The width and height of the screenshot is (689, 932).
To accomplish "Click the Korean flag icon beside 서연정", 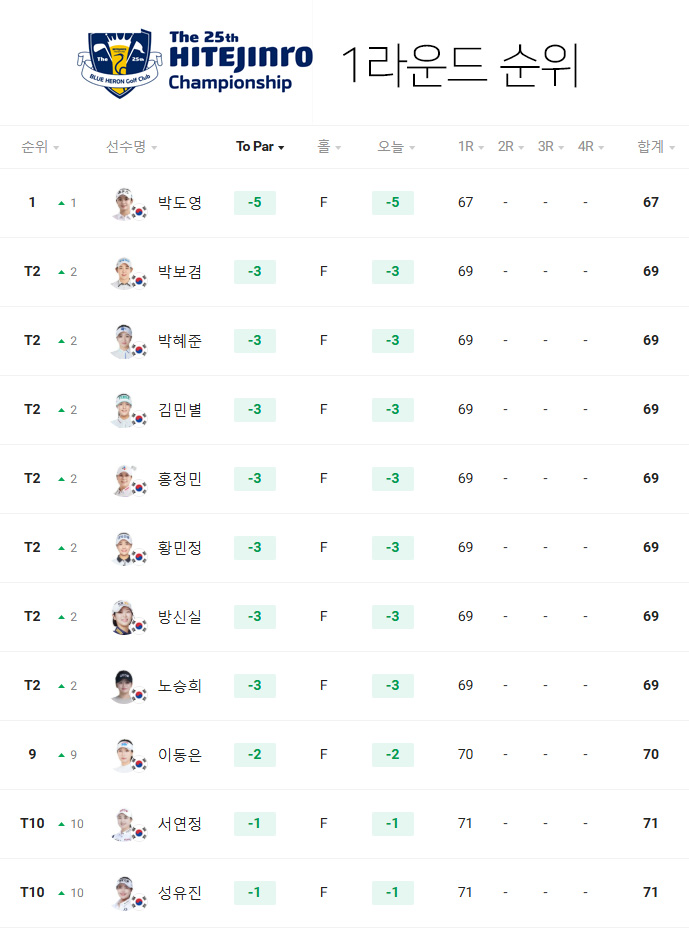I will click(x=140, y=832).
